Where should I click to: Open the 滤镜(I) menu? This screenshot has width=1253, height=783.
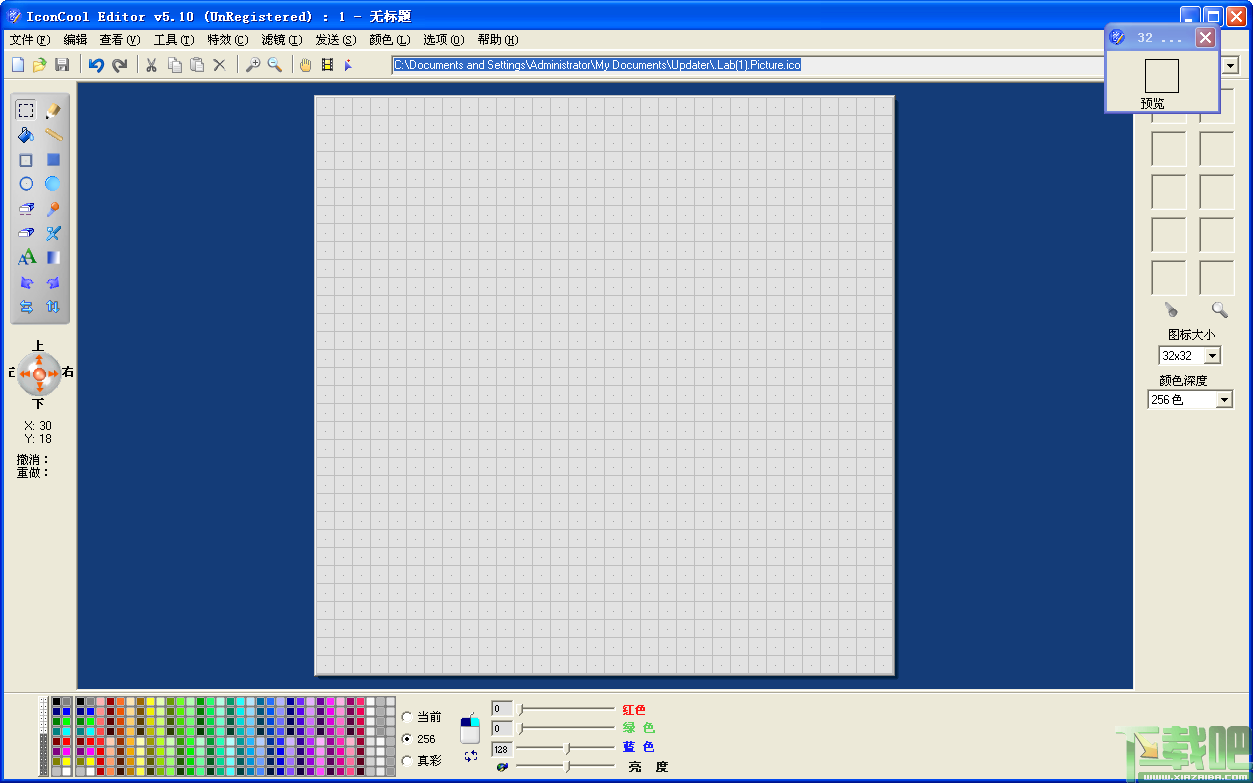click(x=281, y=40)
